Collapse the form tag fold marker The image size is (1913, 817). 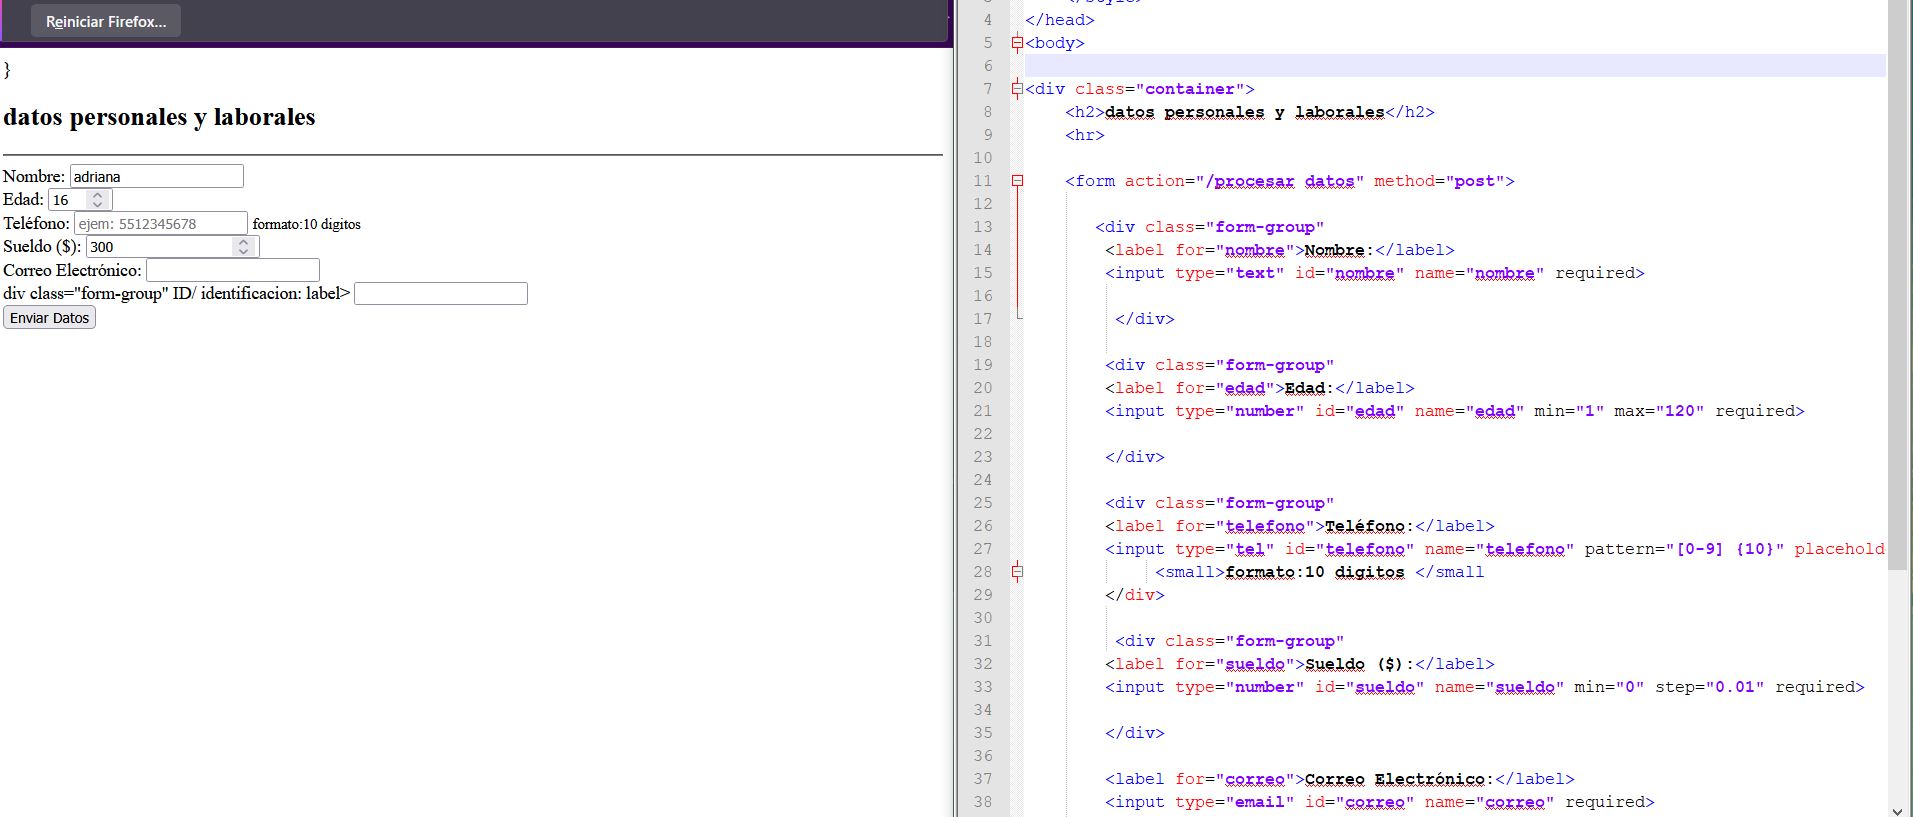[x=1017, y=181]
